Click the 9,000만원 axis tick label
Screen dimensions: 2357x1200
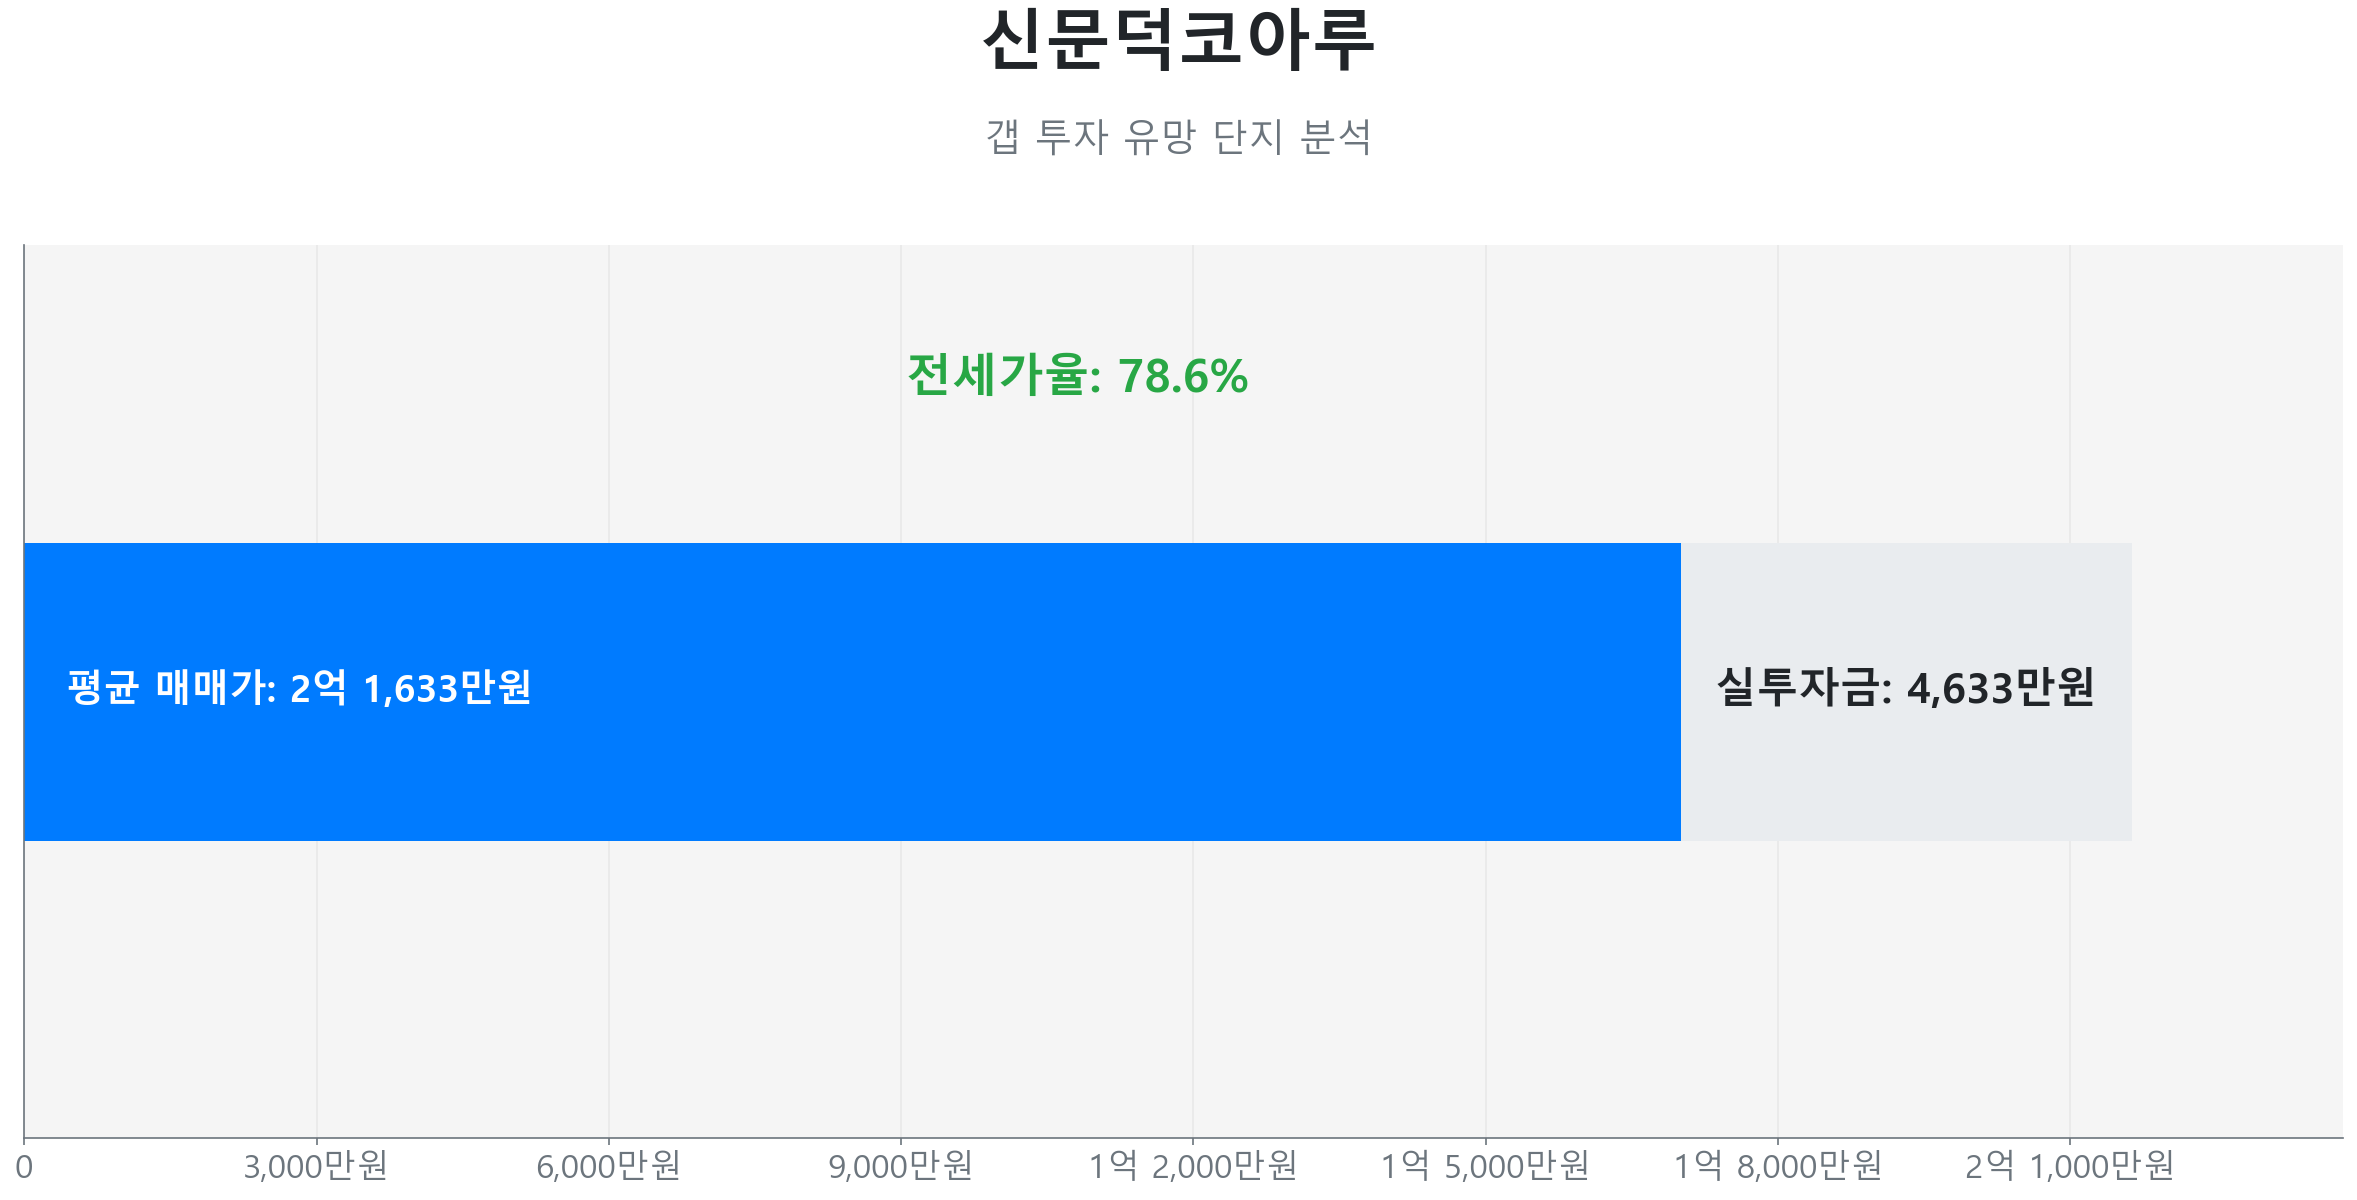coord(900,1166)
